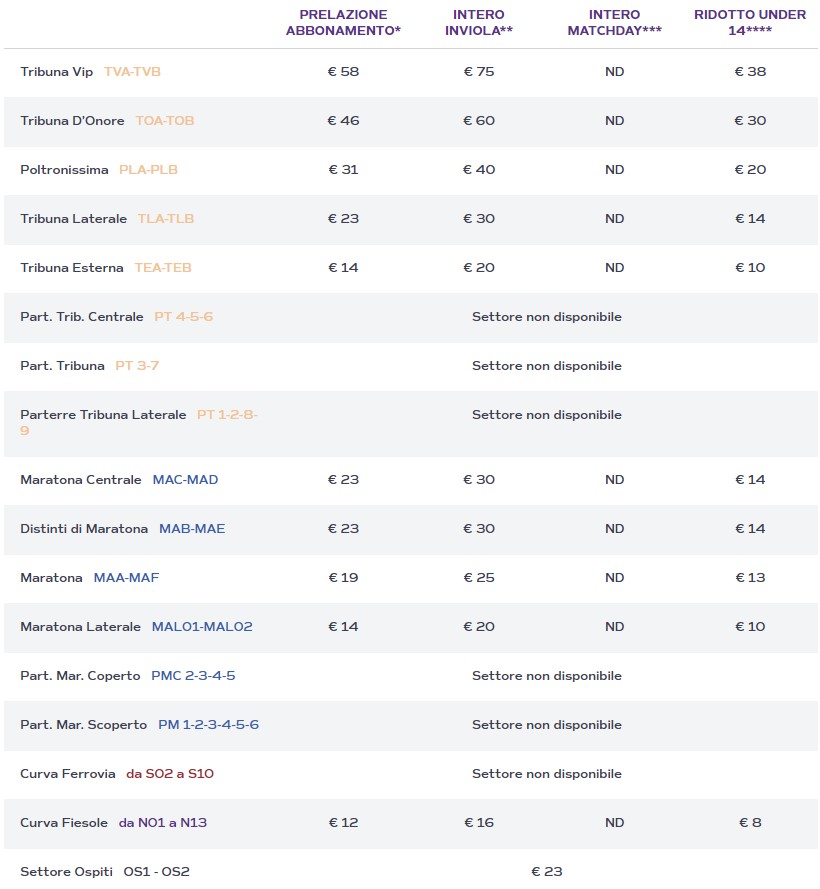Click the PT 4-5-6 sector code
Screen dimensions: 820x889
[183, 317]
